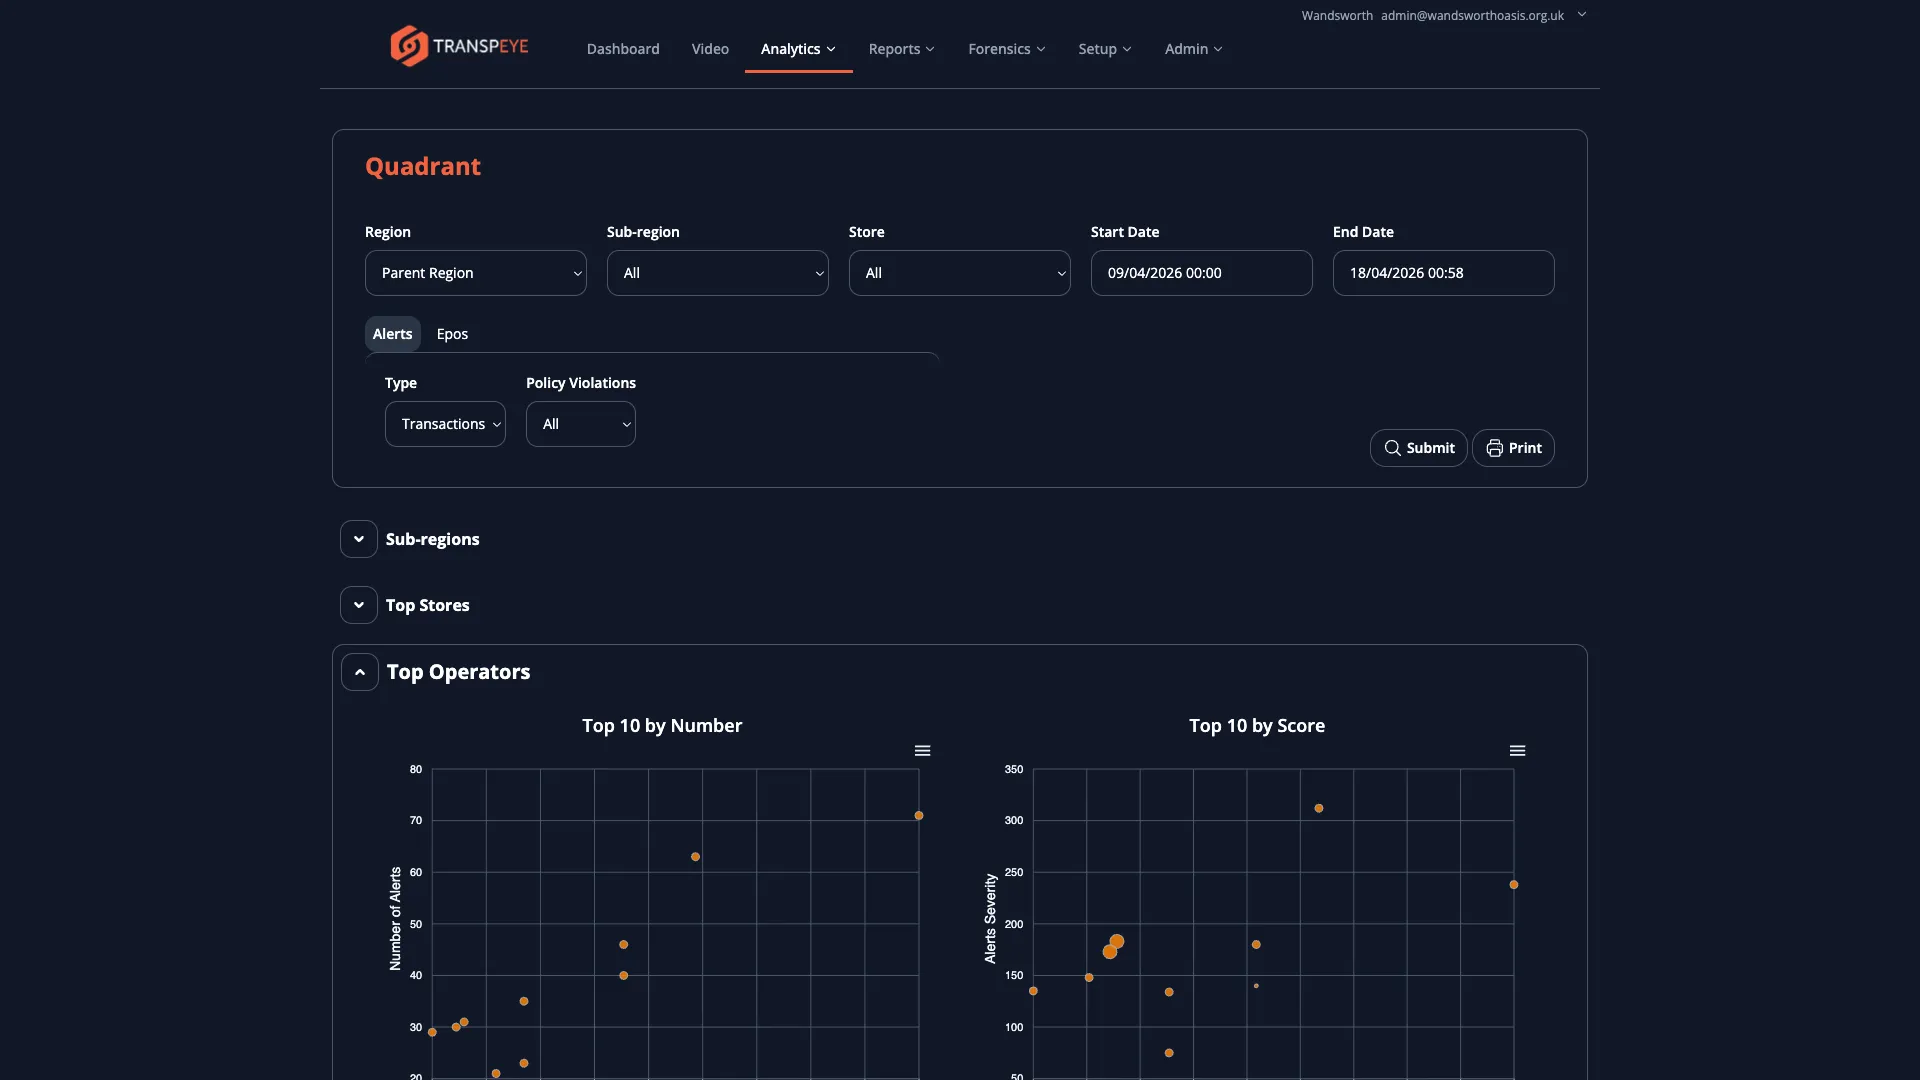Switch to the Epos tab
The height and width of the screenshot is (1080, 1920).
click(452, 333)
